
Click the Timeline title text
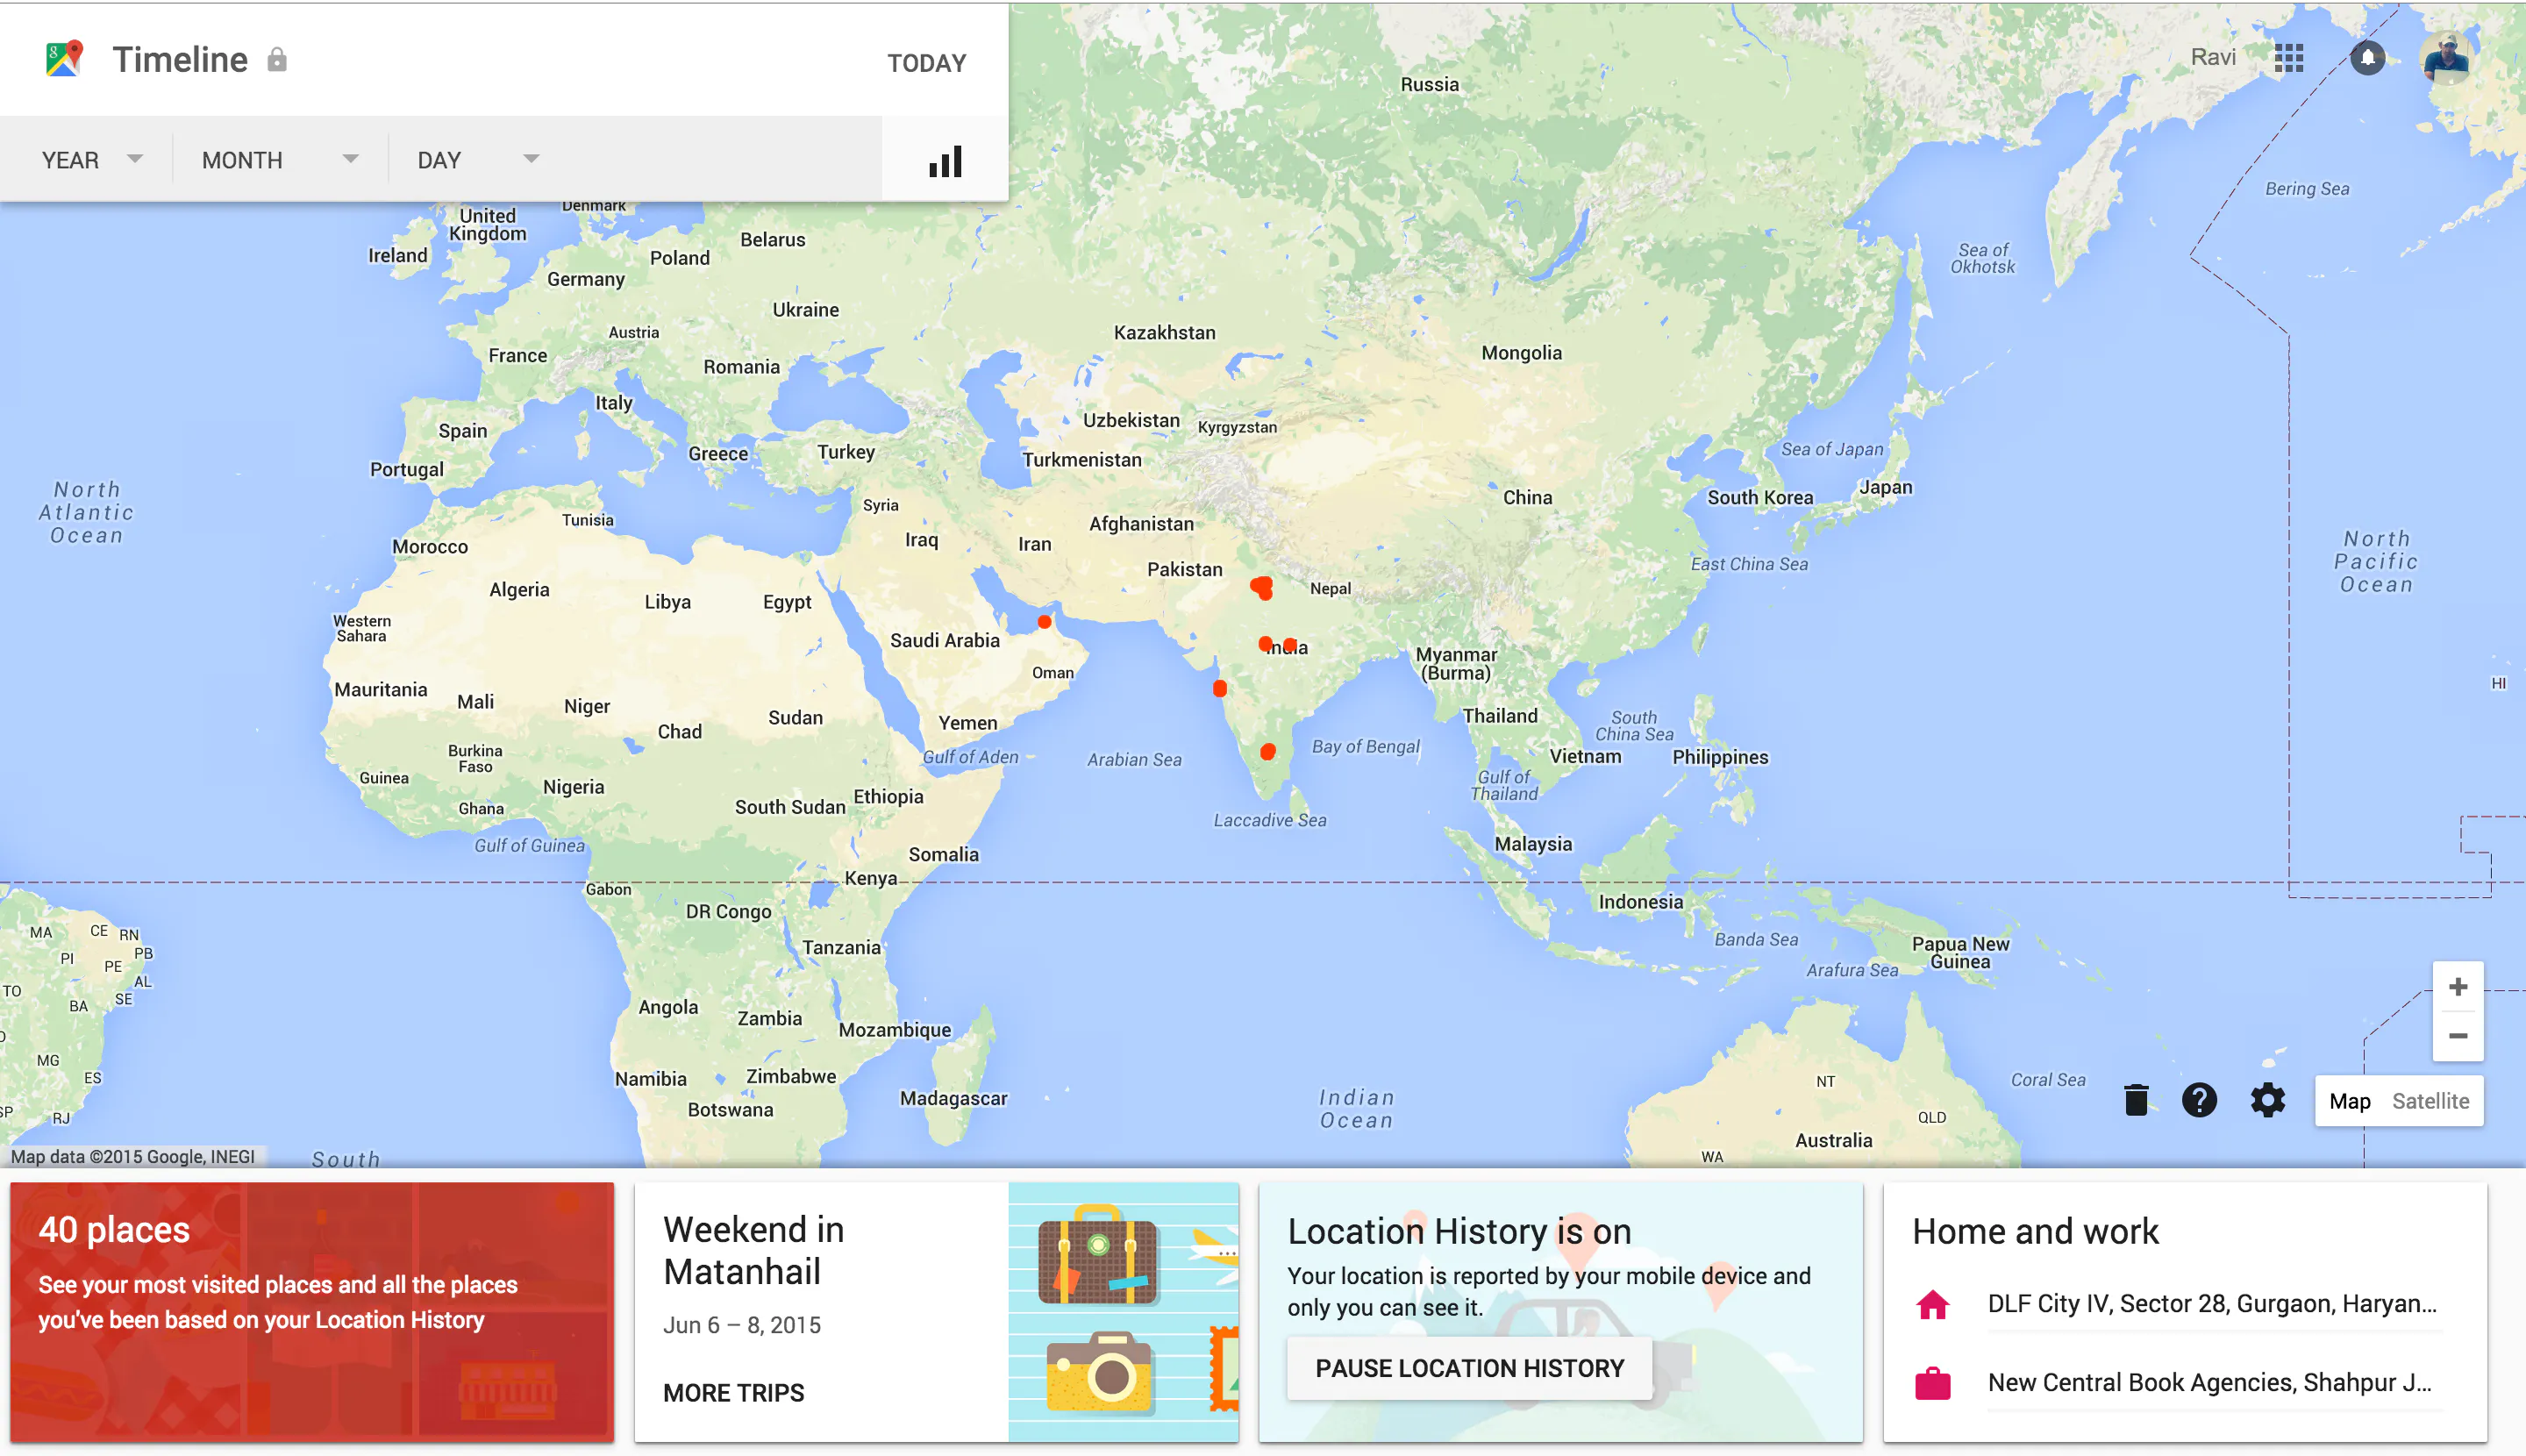[x=180, y=60]
